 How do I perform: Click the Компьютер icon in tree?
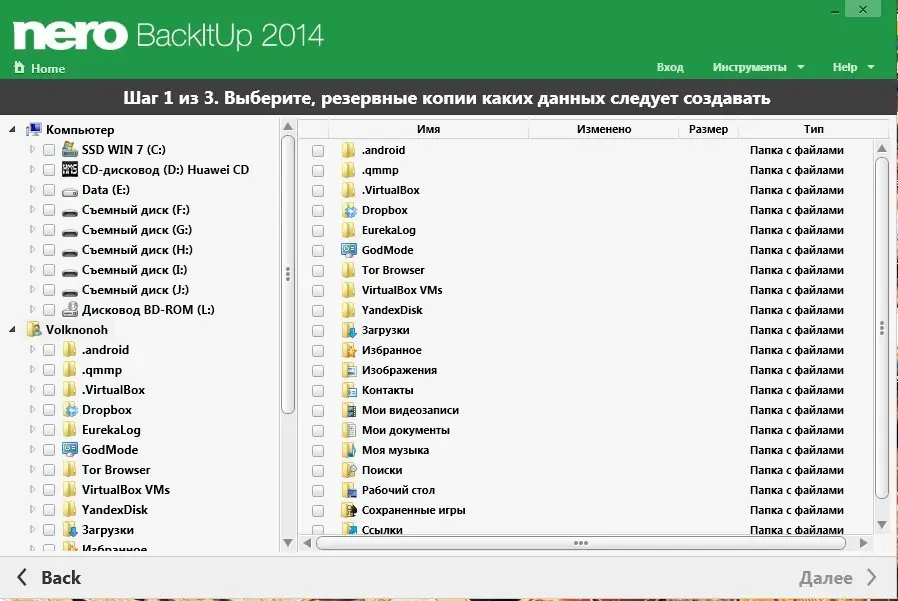pos(34,129)
